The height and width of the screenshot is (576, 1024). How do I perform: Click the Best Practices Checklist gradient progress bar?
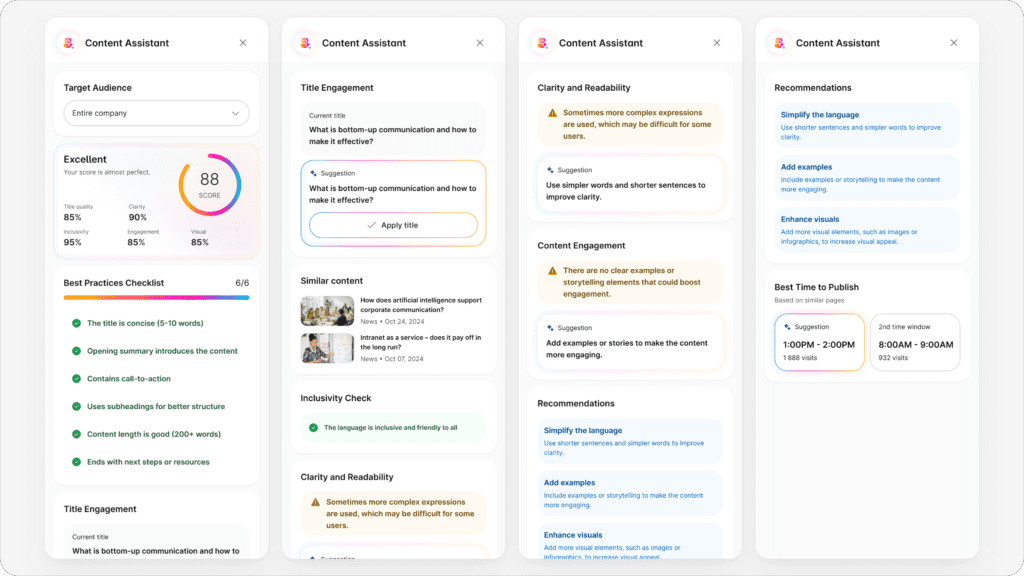pos(156,297)
